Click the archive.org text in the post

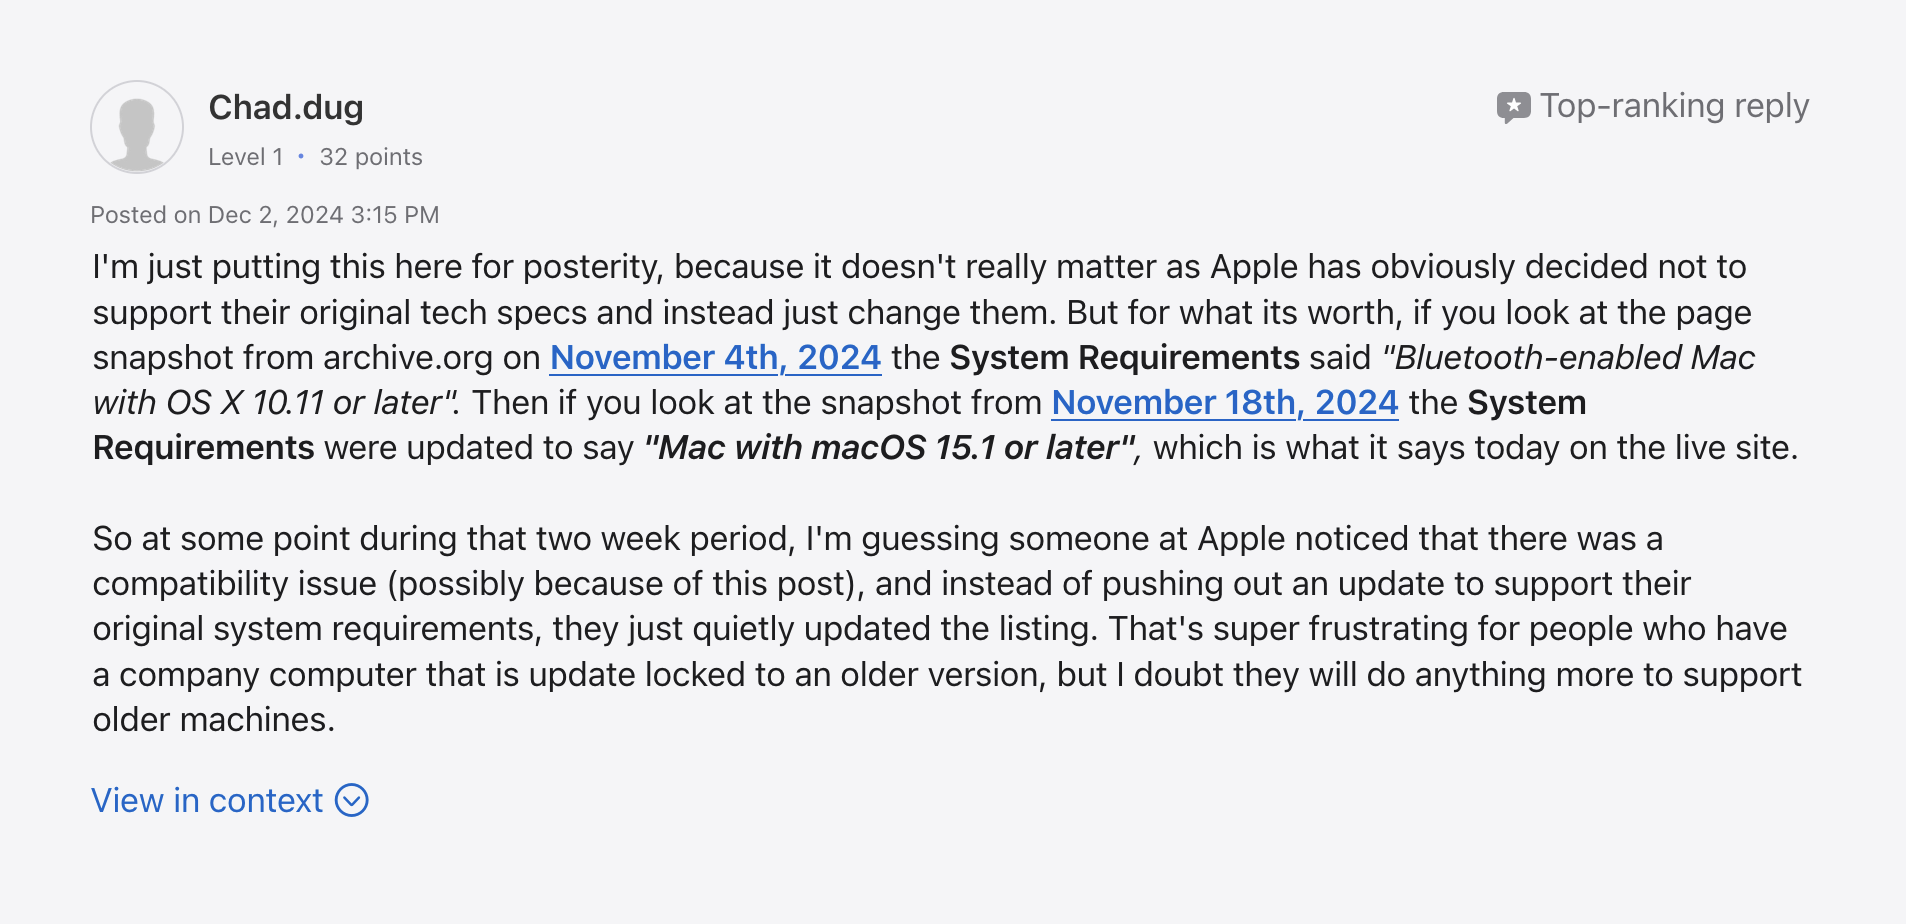click(x=407, y=357)
